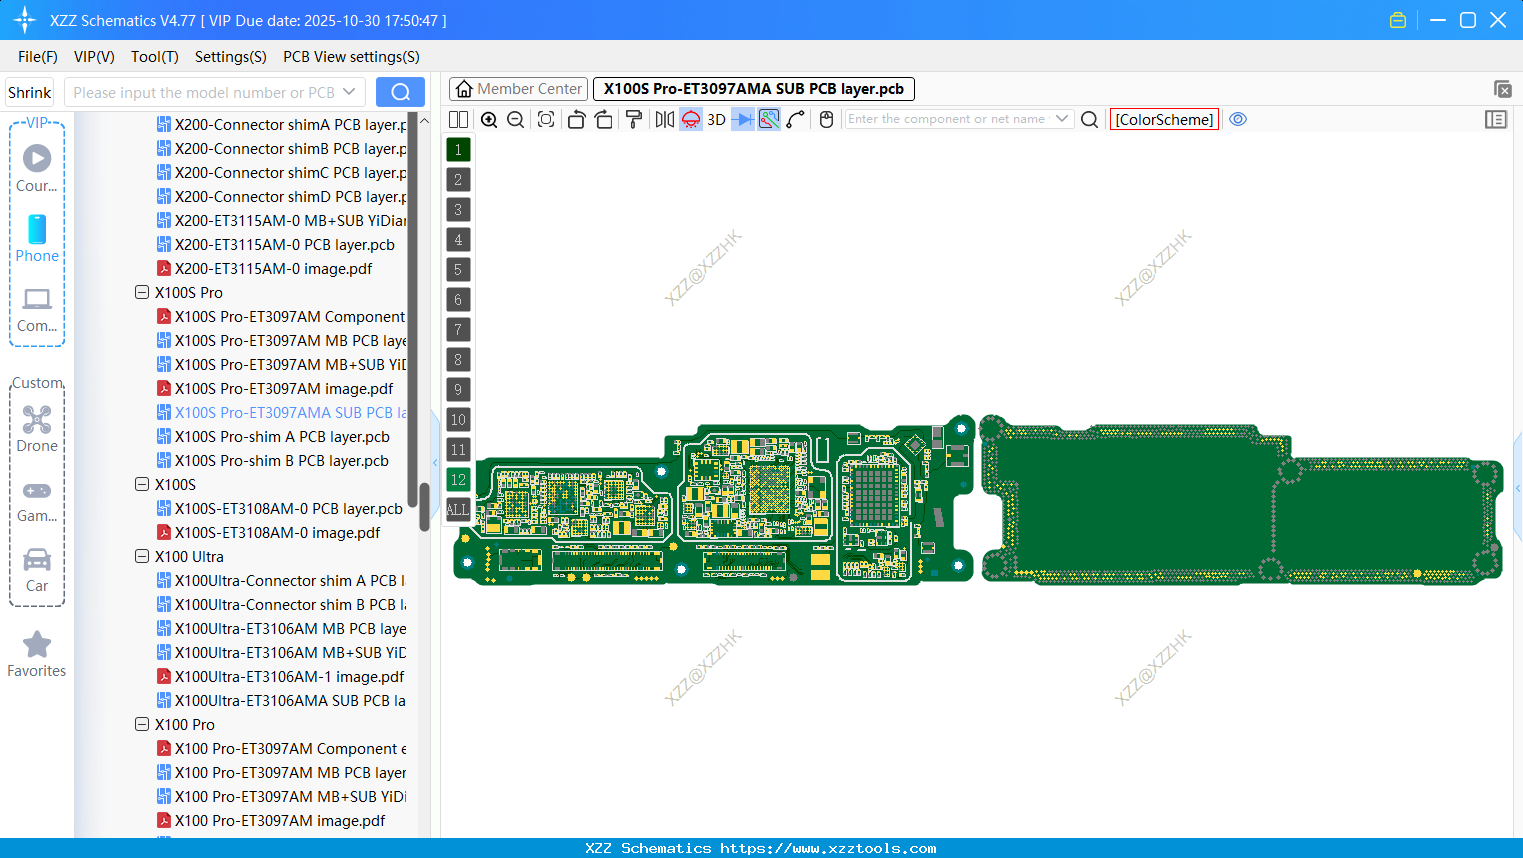Switch to the ALL layers view
The image size is (1523, 858).
coord(457,510)
